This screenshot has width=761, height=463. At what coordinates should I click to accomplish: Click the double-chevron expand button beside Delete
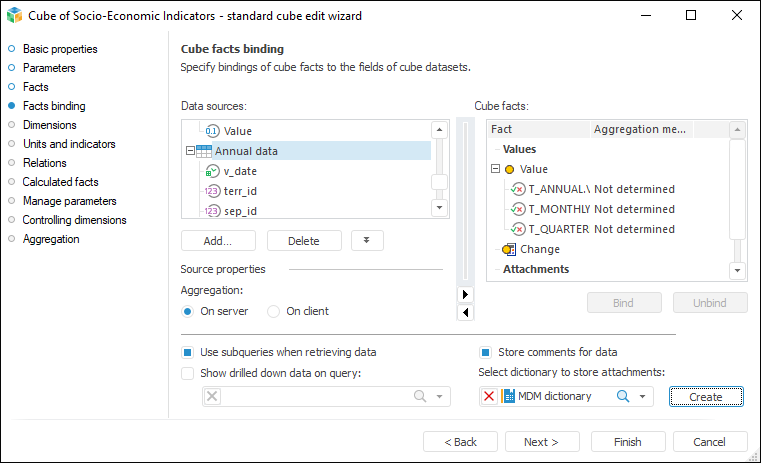pyautogui.click(x=367, y=240)
